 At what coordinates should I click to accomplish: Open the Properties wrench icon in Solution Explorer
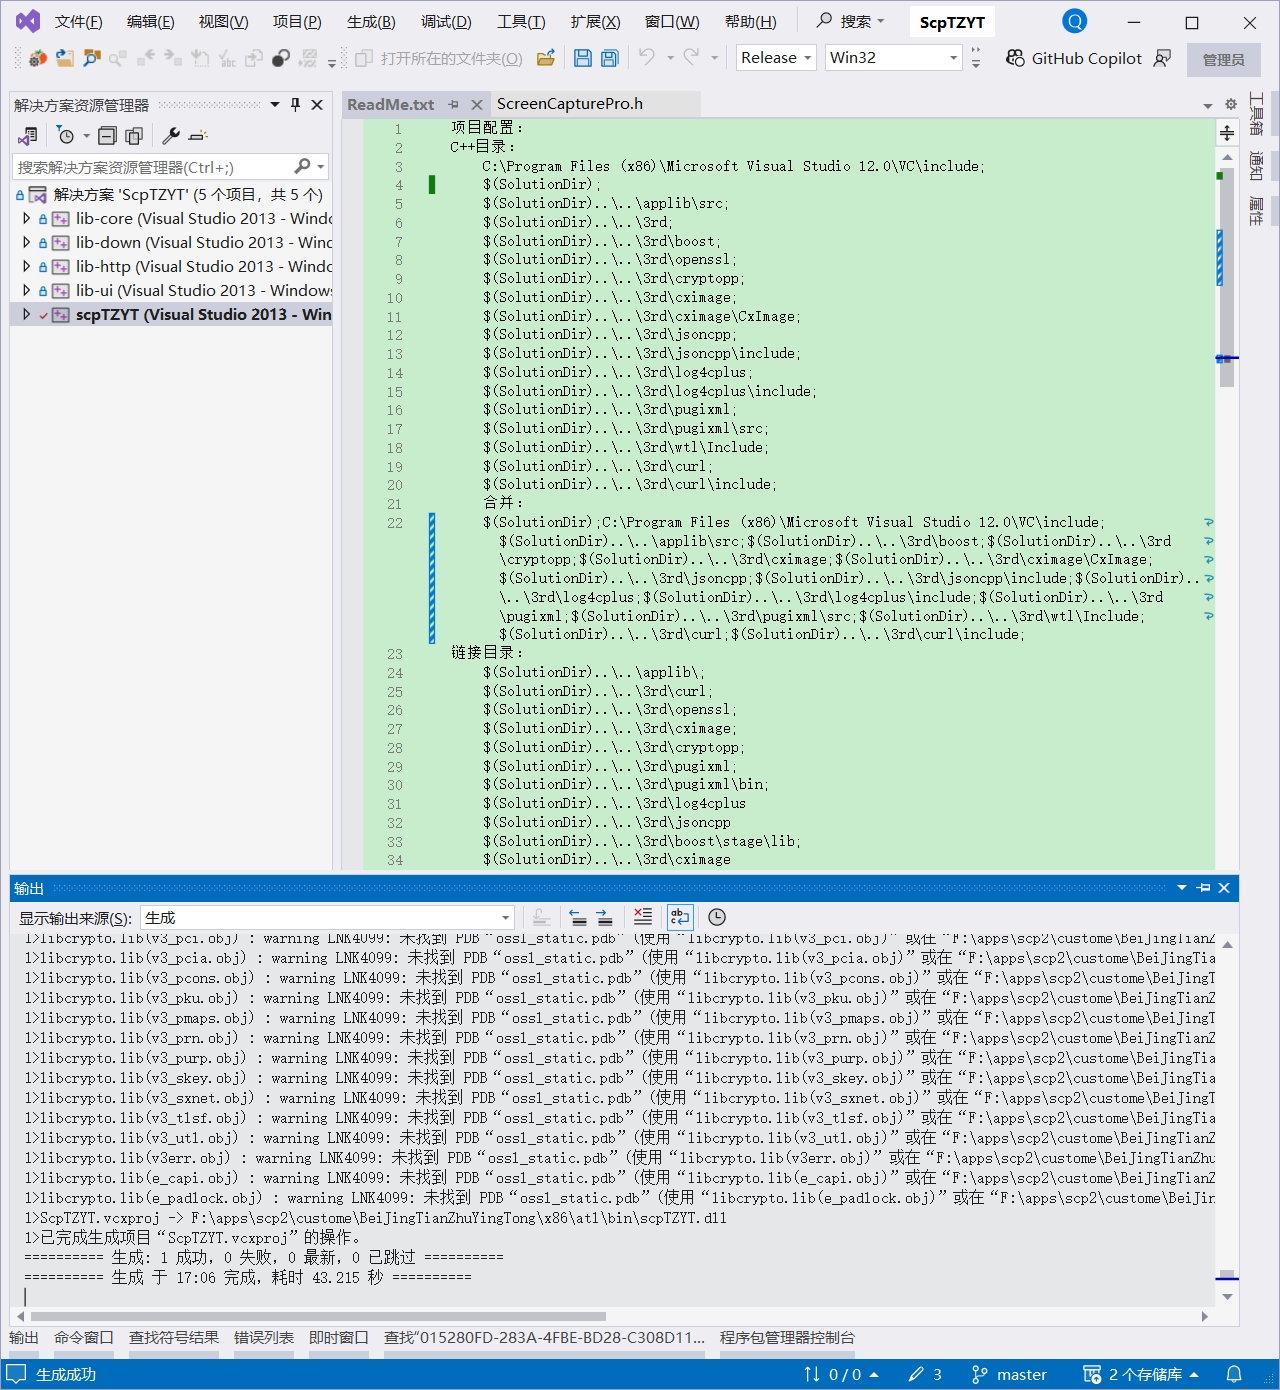pos(171,136)
